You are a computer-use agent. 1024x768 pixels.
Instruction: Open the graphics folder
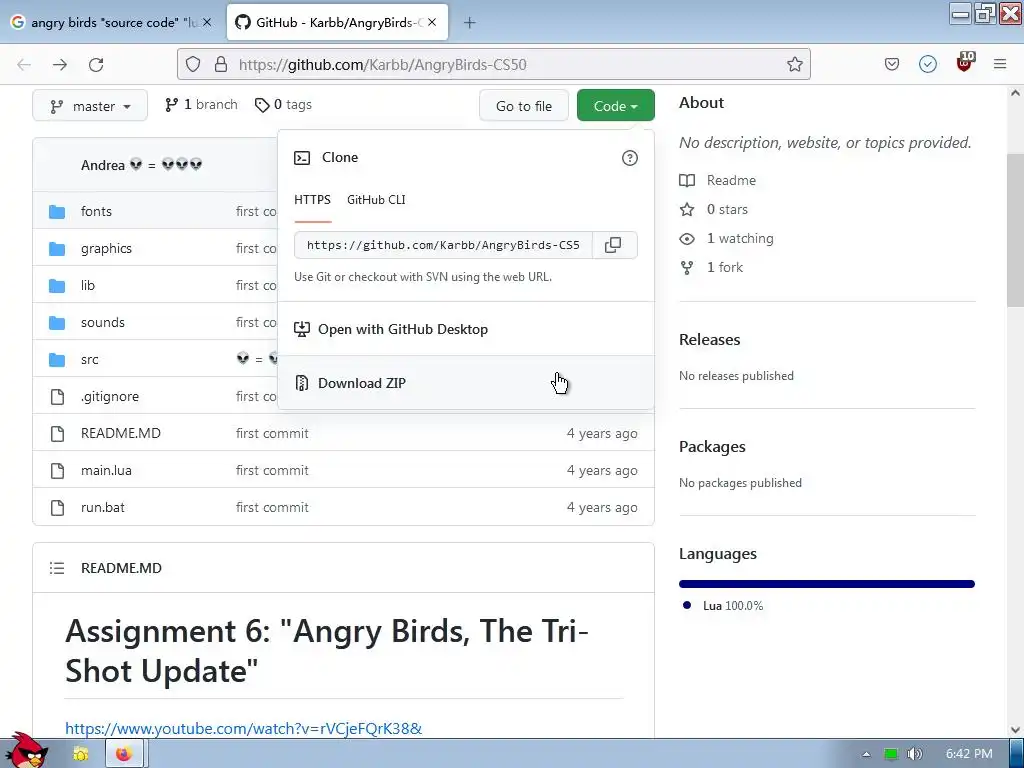pyautogui.click(x=106, y=249)
